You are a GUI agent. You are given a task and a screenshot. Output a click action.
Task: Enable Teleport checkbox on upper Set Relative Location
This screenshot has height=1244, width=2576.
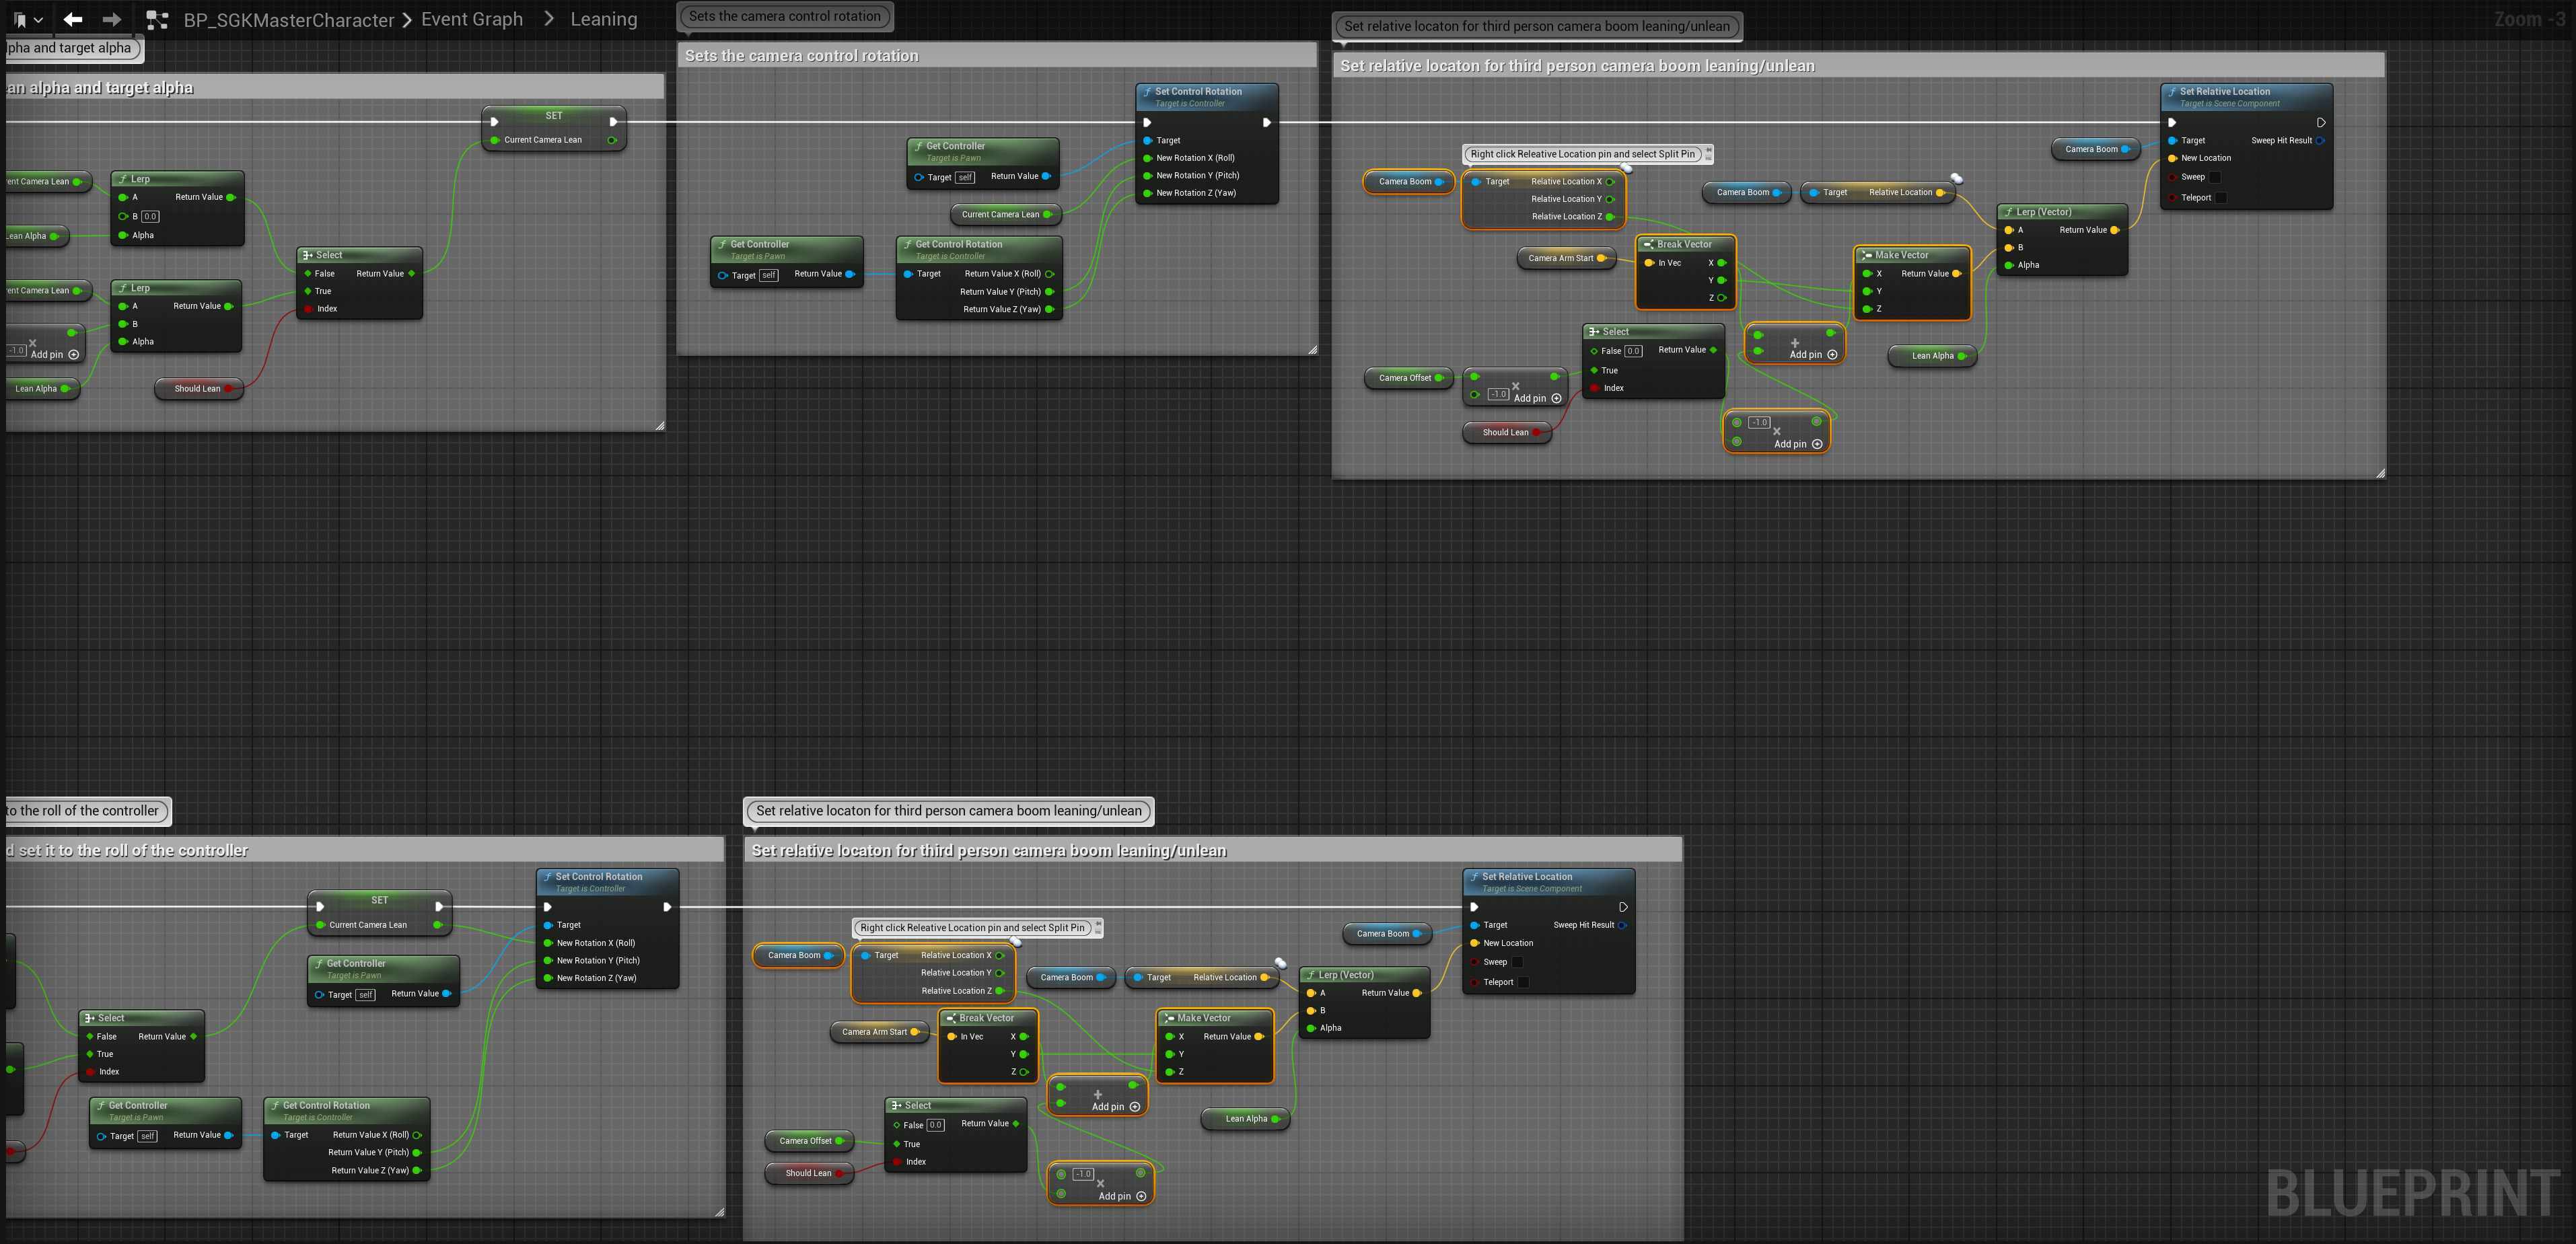tap(2221, 197)
